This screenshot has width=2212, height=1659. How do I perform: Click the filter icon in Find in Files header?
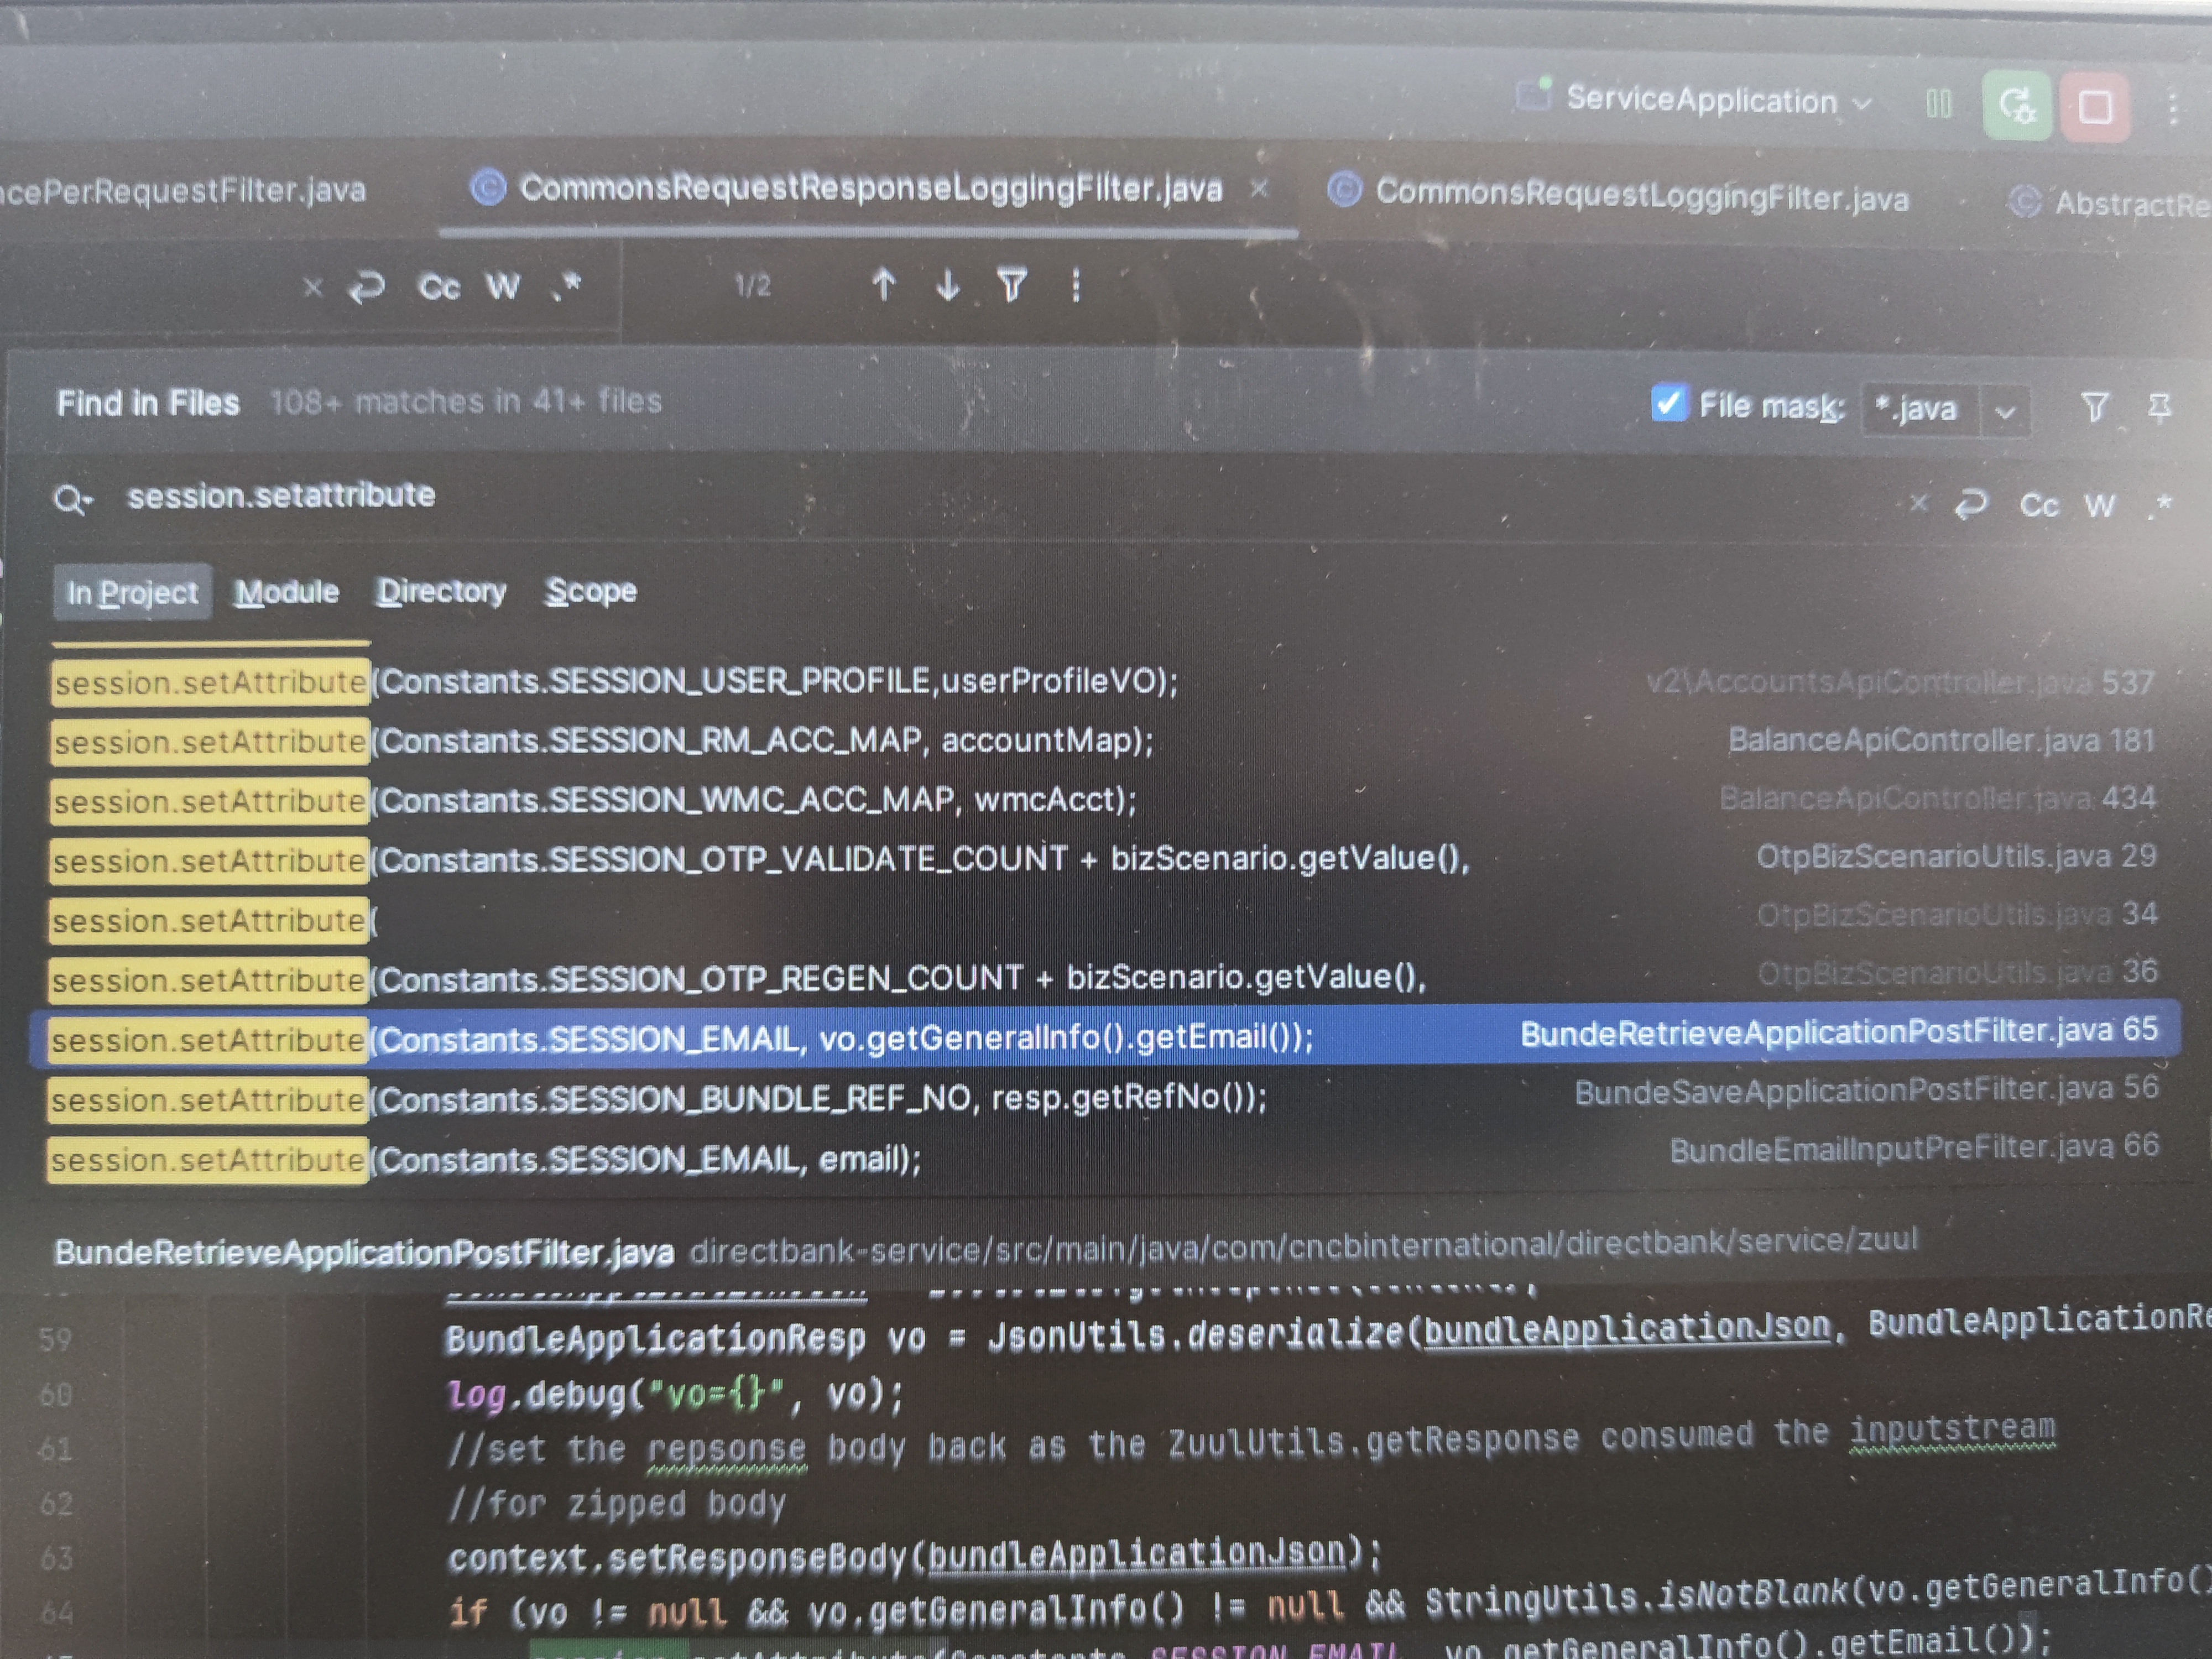(x=2095, y=407)
